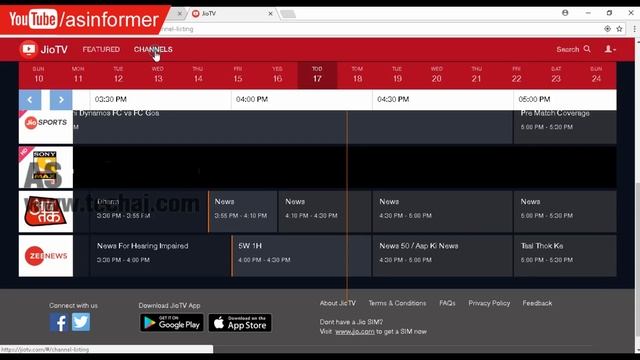
Task: Select Wednesday 20 date tab
Action: pyautogui.click(x=437, y=75)
